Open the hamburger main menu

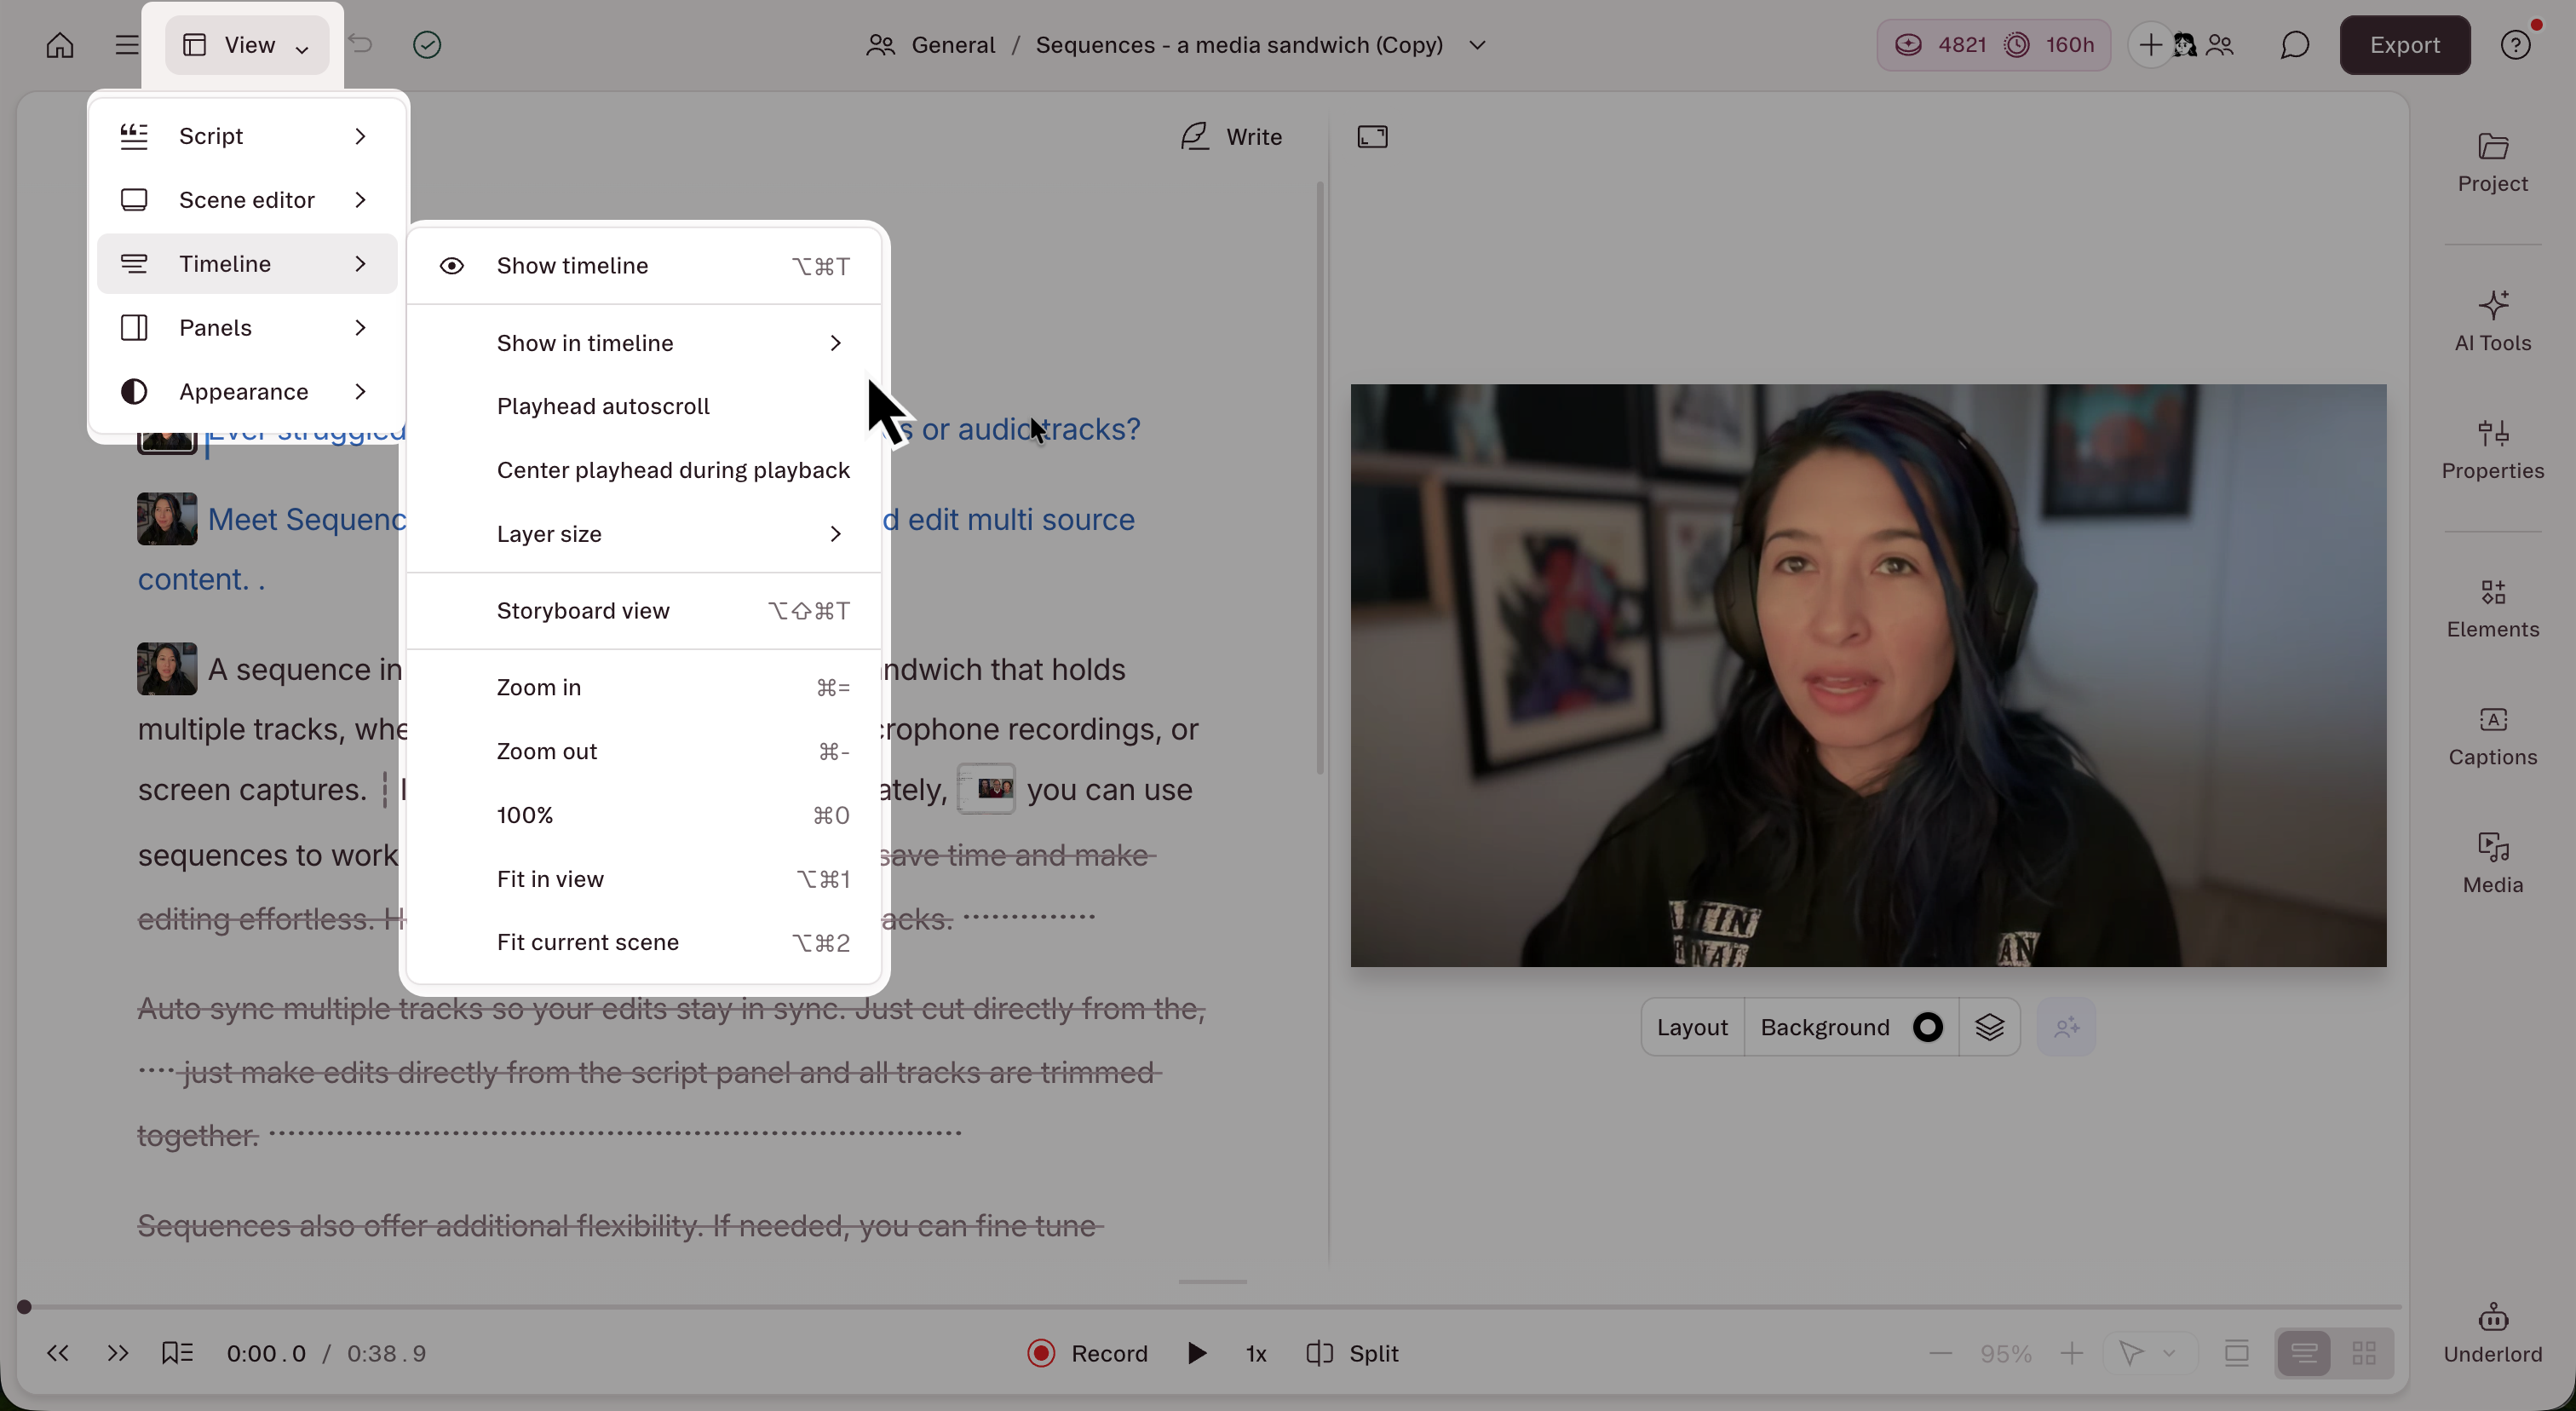pyautogui.click(x=126, y=45)
